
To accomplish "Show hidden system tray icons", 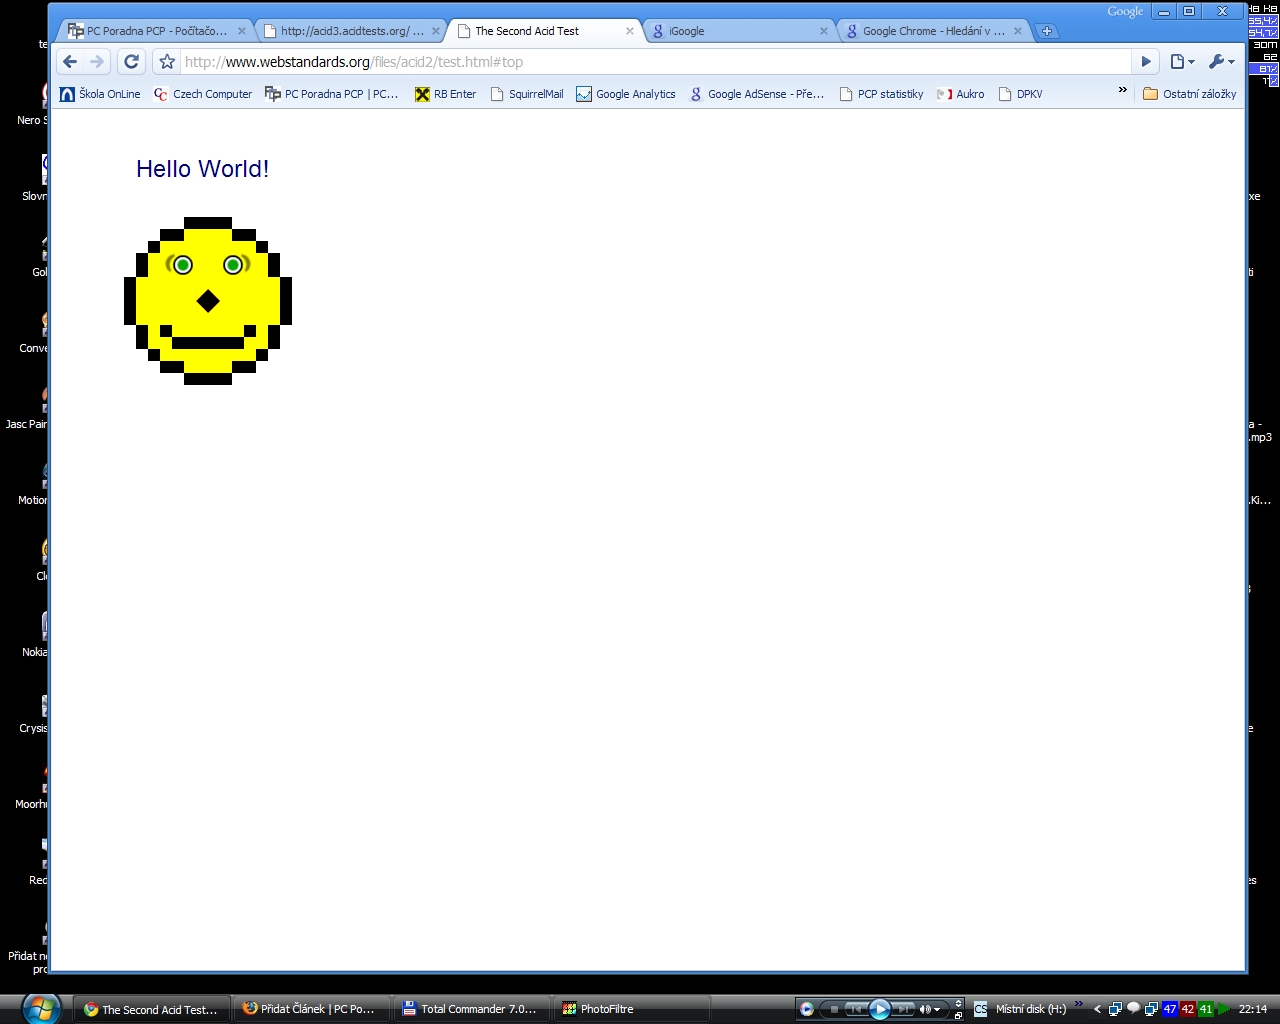I will coord(1097,1009).
